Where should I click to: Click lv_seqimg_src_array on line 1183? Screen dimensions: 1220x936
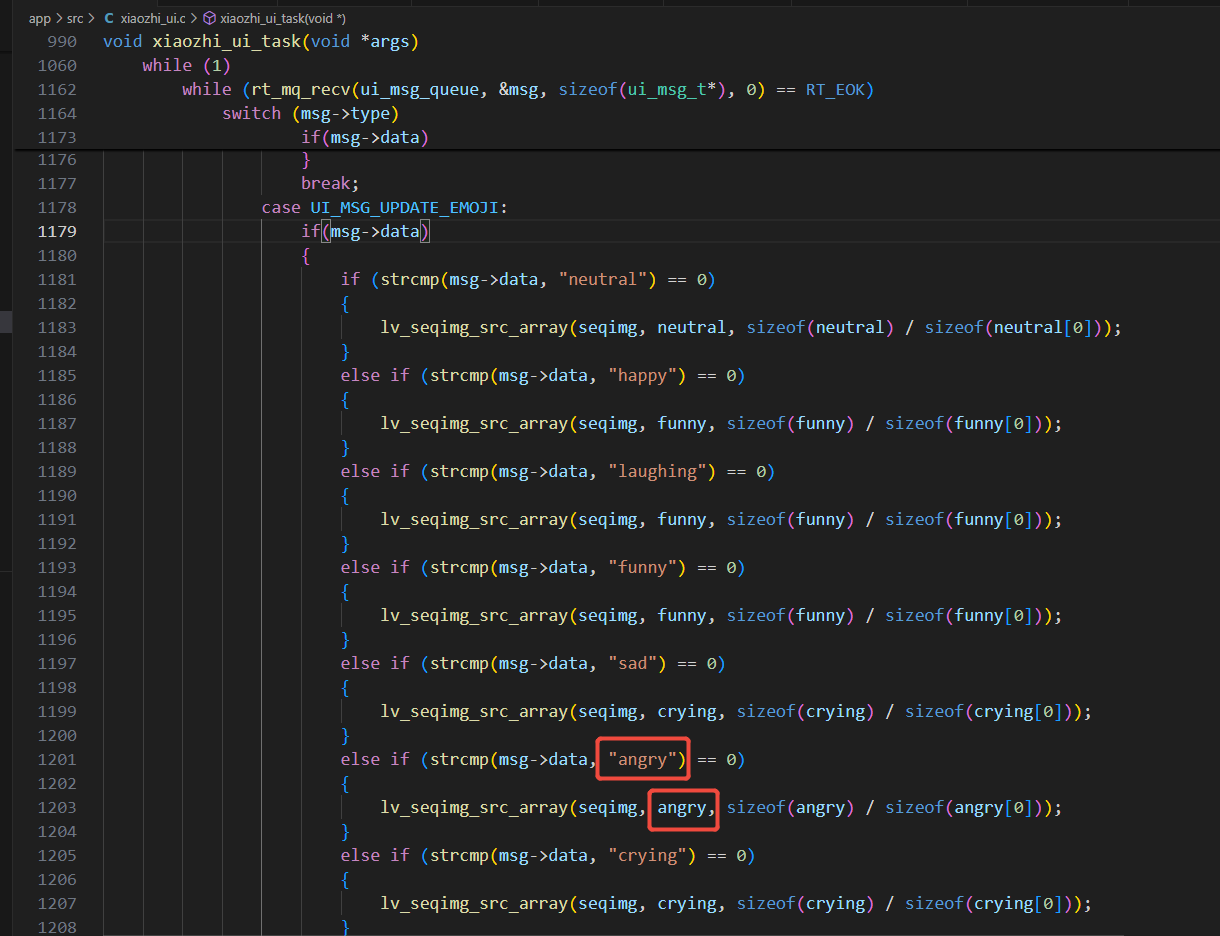point(474,327)
